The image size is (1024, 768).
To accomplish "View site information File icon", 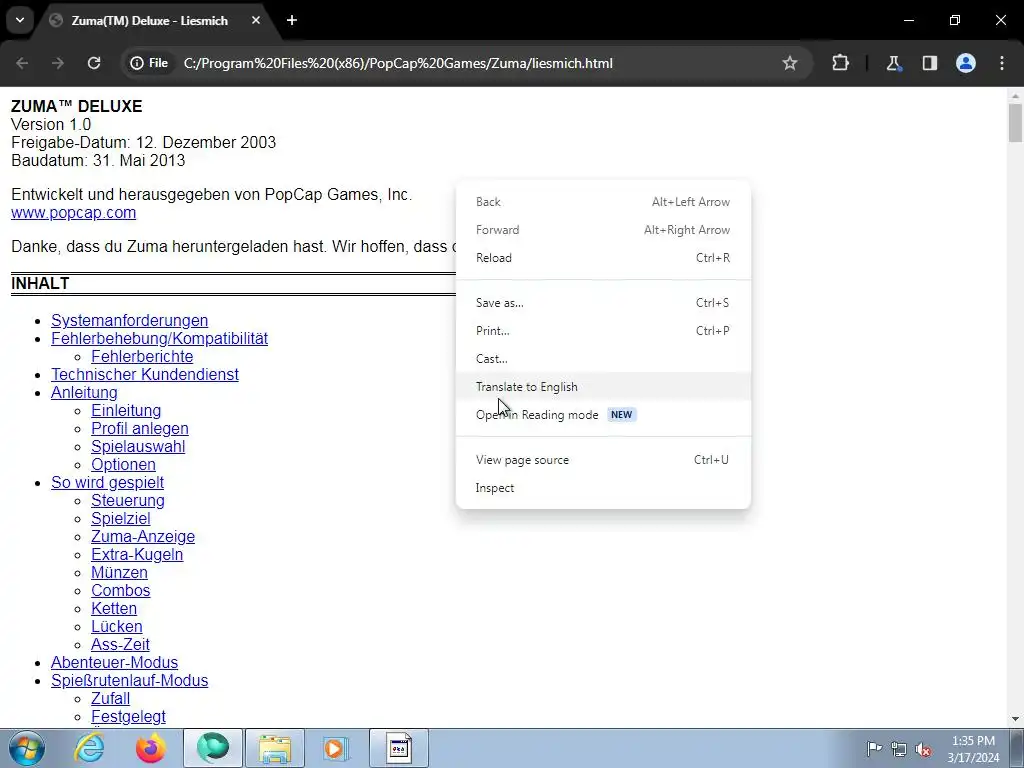I will click(149, 63).
